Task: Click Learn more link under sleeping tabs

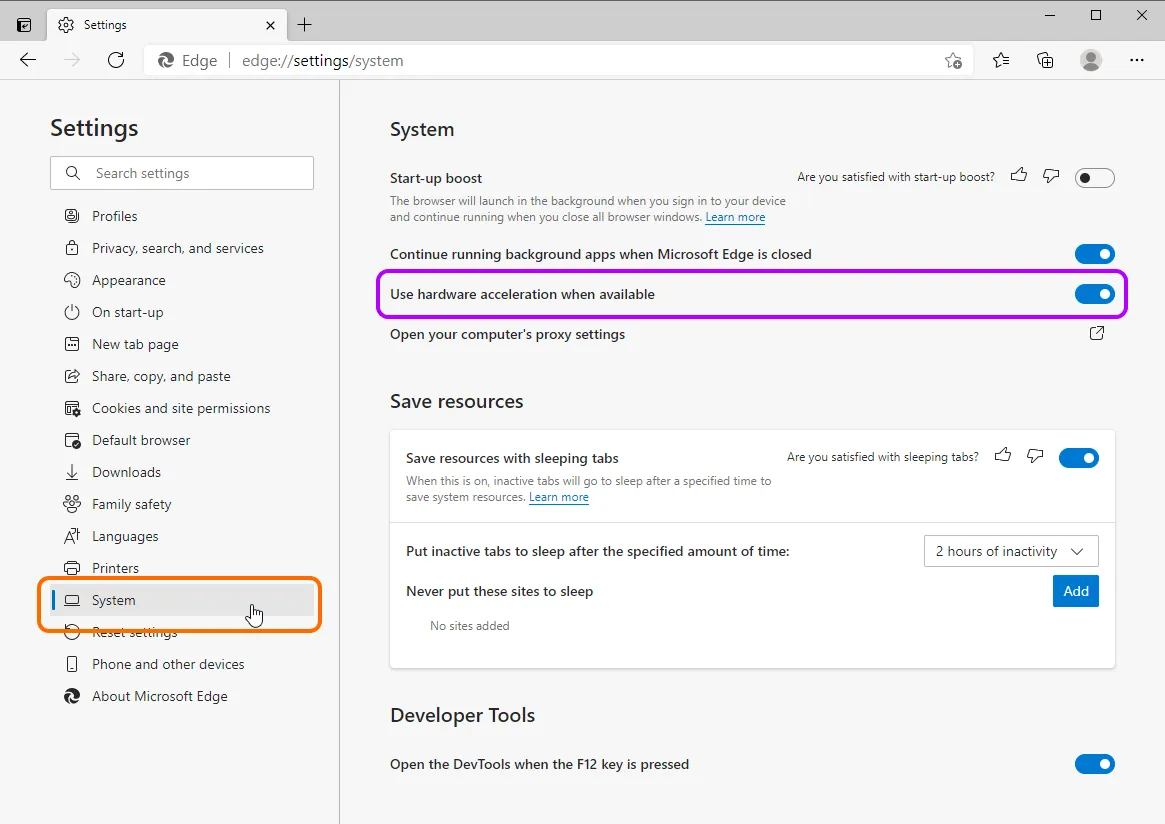Action: (559, 497)
